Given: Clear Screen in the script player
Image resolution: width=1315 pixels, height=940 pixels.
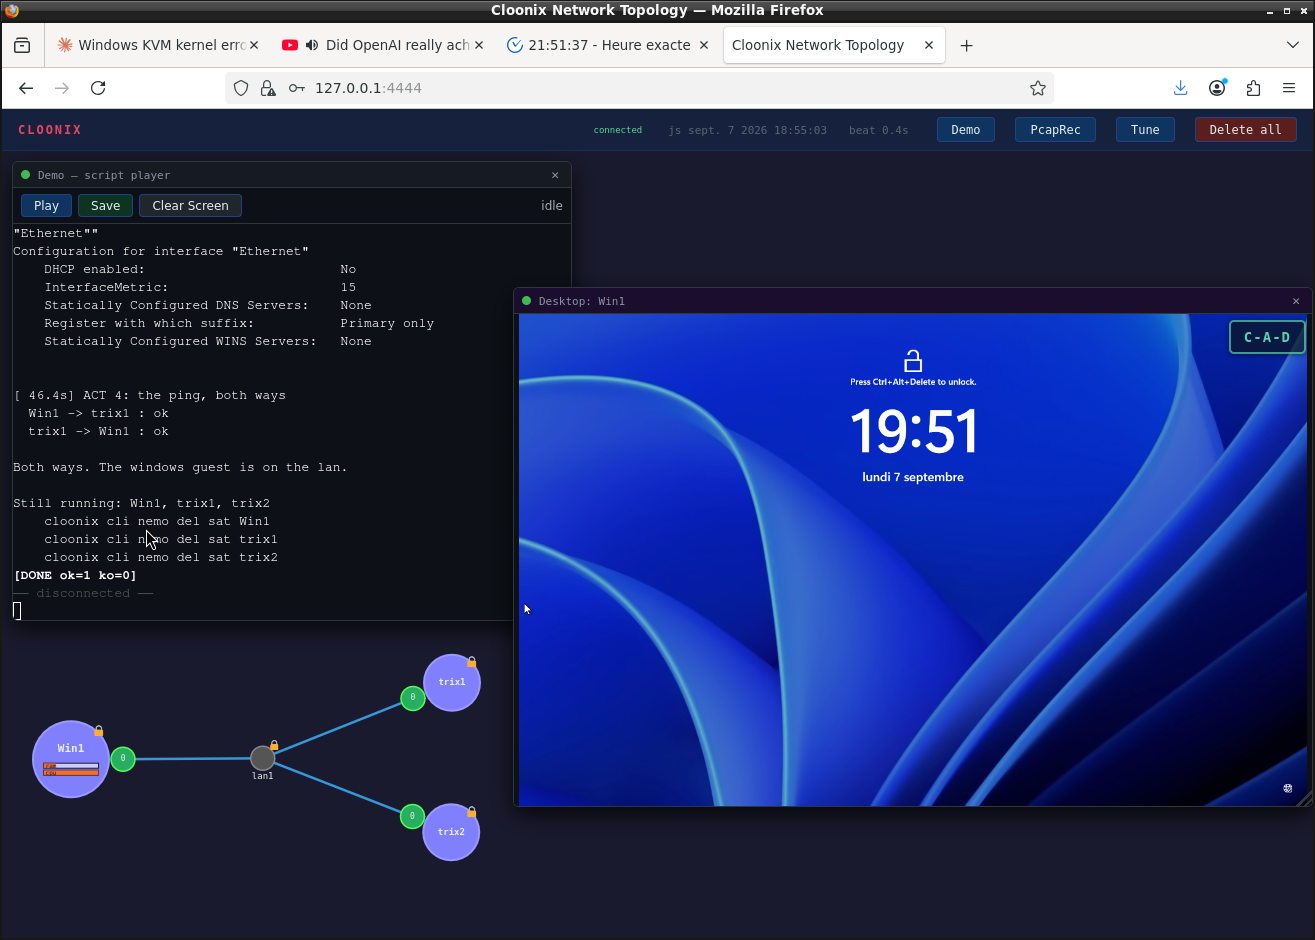Looking at the screenshot, I should (190, 205).
